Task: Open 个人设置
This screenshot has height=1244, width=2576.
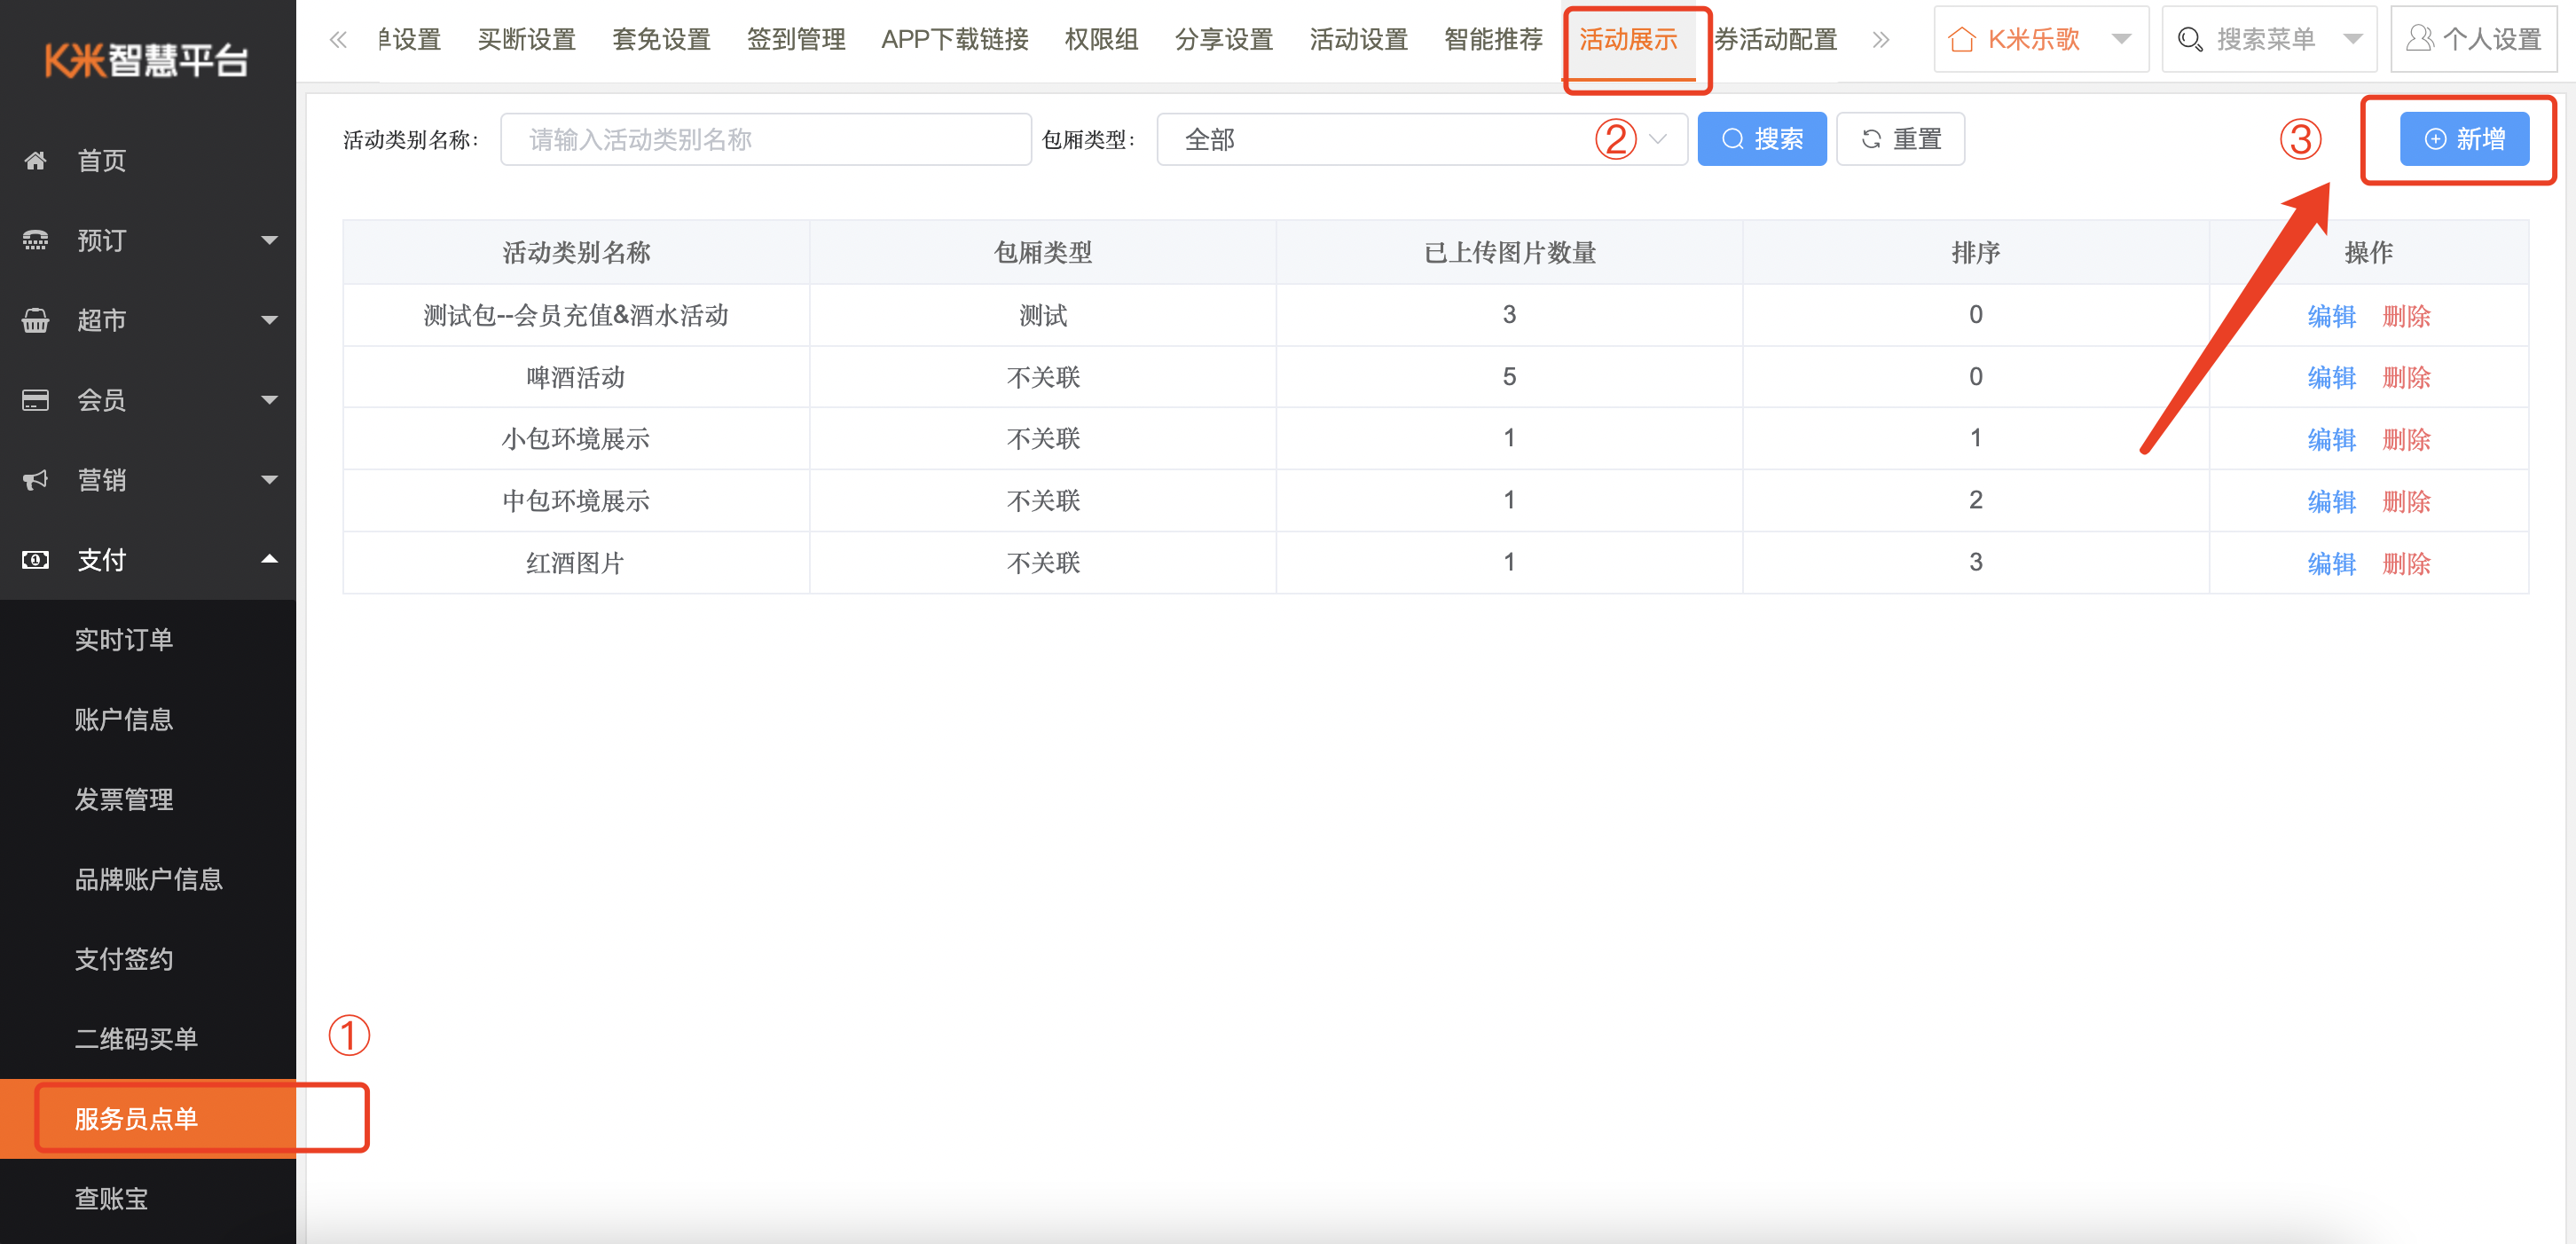Action: [x=2474, y=39]
